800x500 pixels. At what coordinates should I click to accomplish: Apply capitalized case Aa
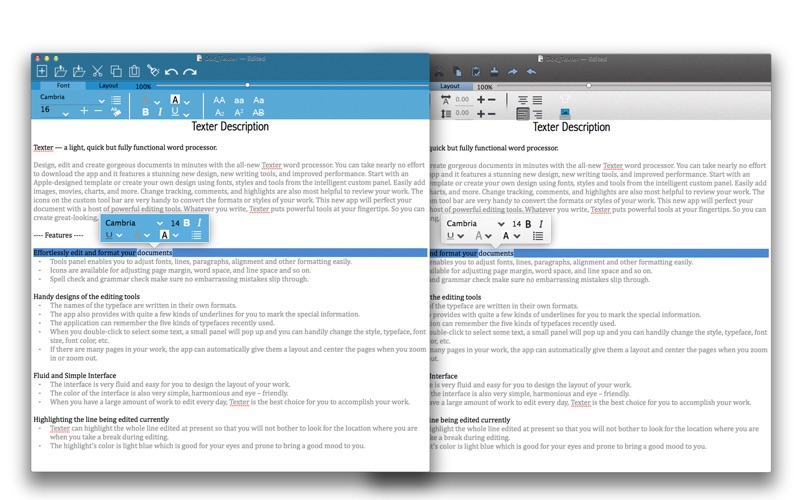(x=259, y=100)
